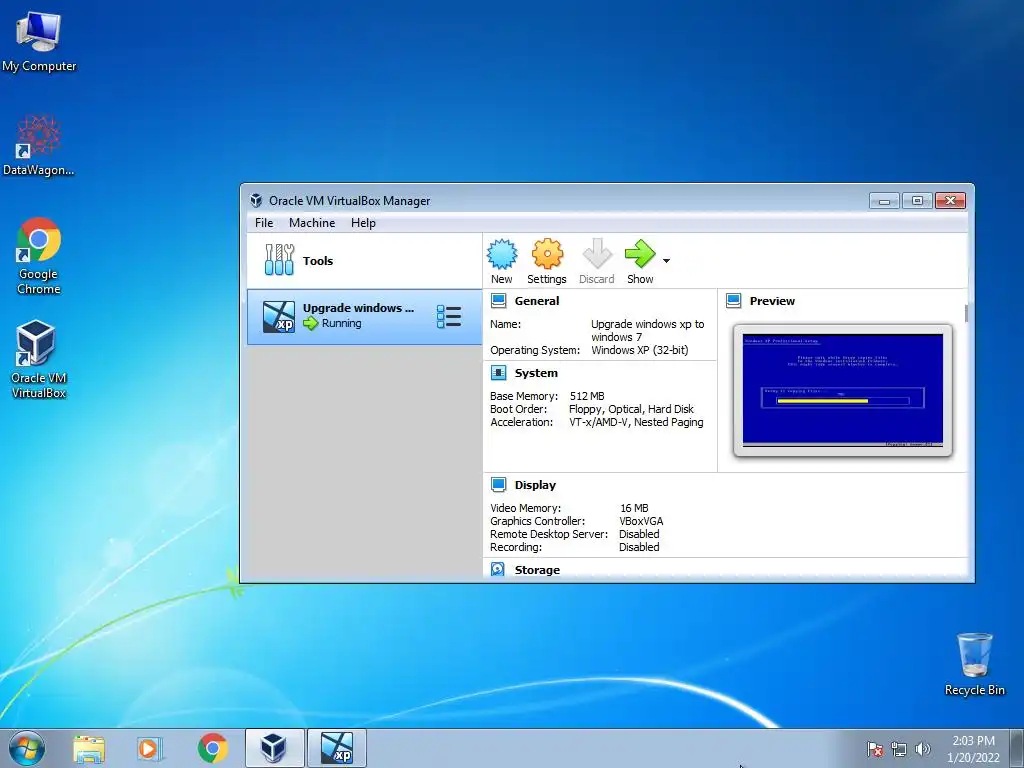Viewport: 1024px width, 768px height.
Task: Select the 'Upgrade windows ...' VM entry
Action: [364, 317]
